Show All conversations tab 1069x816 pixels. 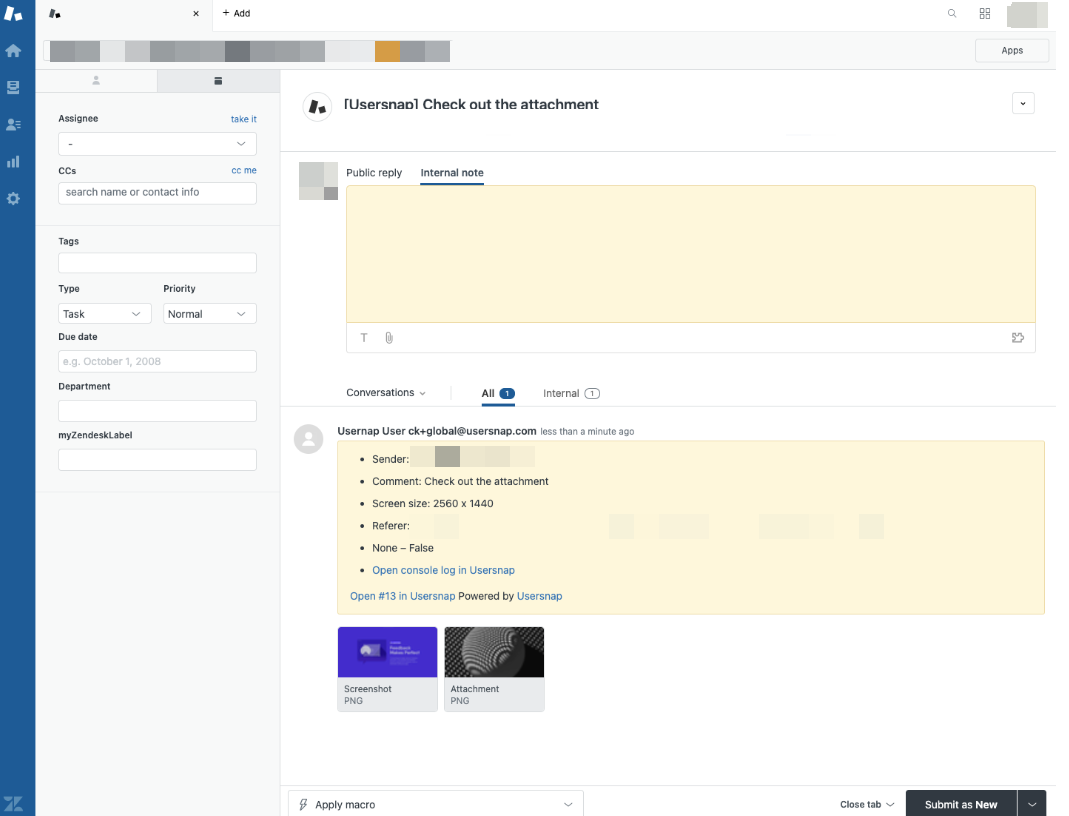tap(498, 393)
